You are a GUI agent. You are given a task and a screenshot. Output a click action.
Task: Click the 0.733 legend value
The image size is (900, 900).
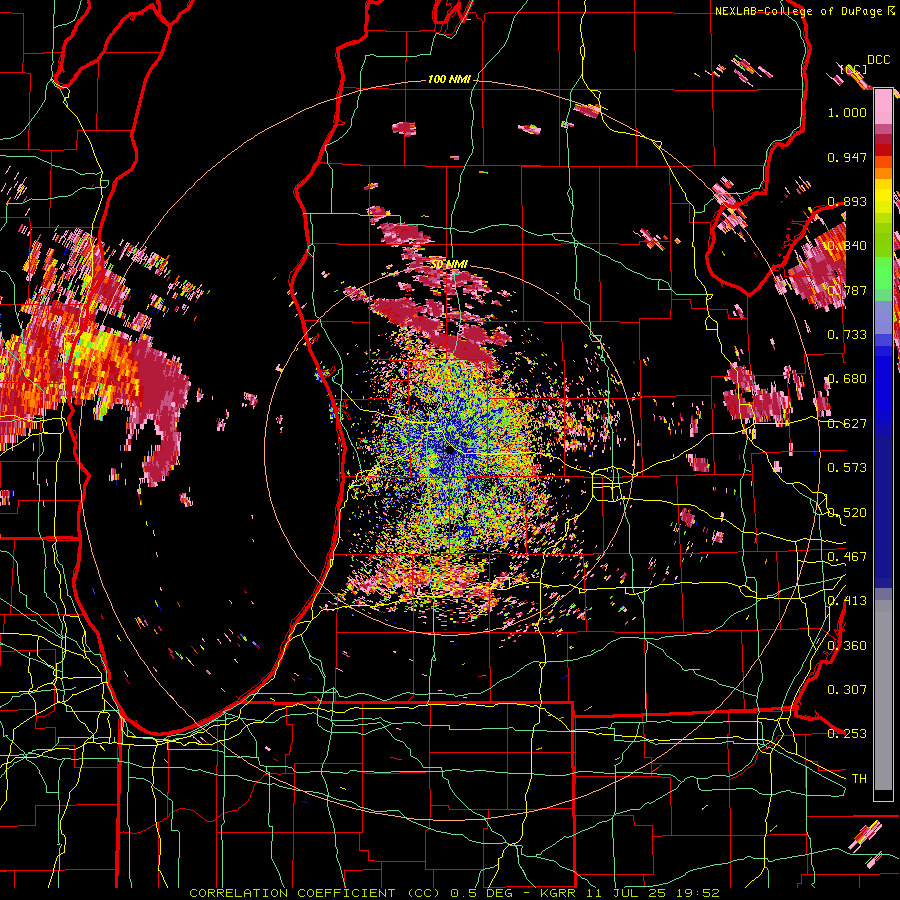[x=847, y=335]
